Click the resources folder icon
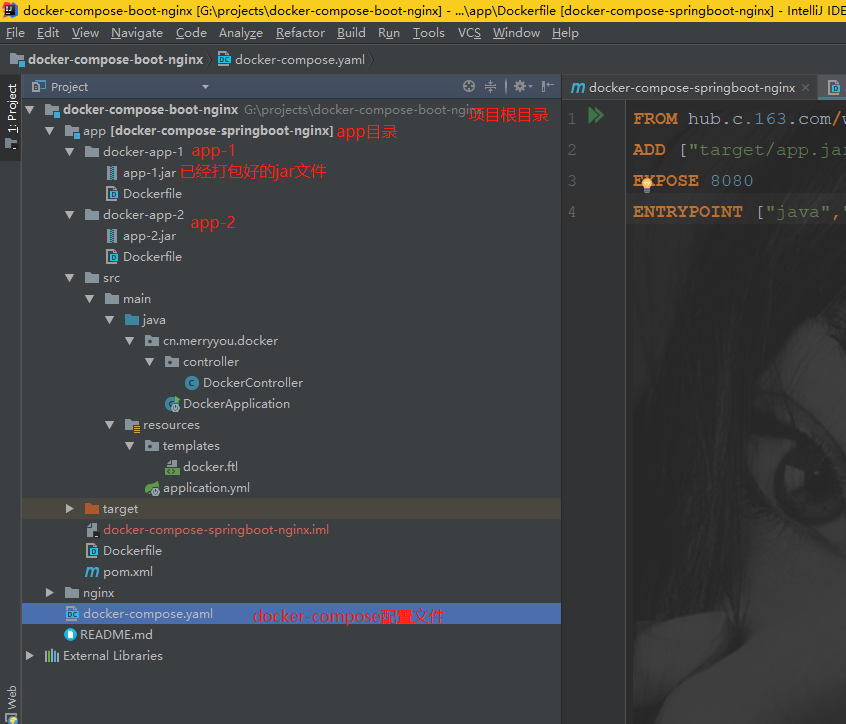 point(132,425)
